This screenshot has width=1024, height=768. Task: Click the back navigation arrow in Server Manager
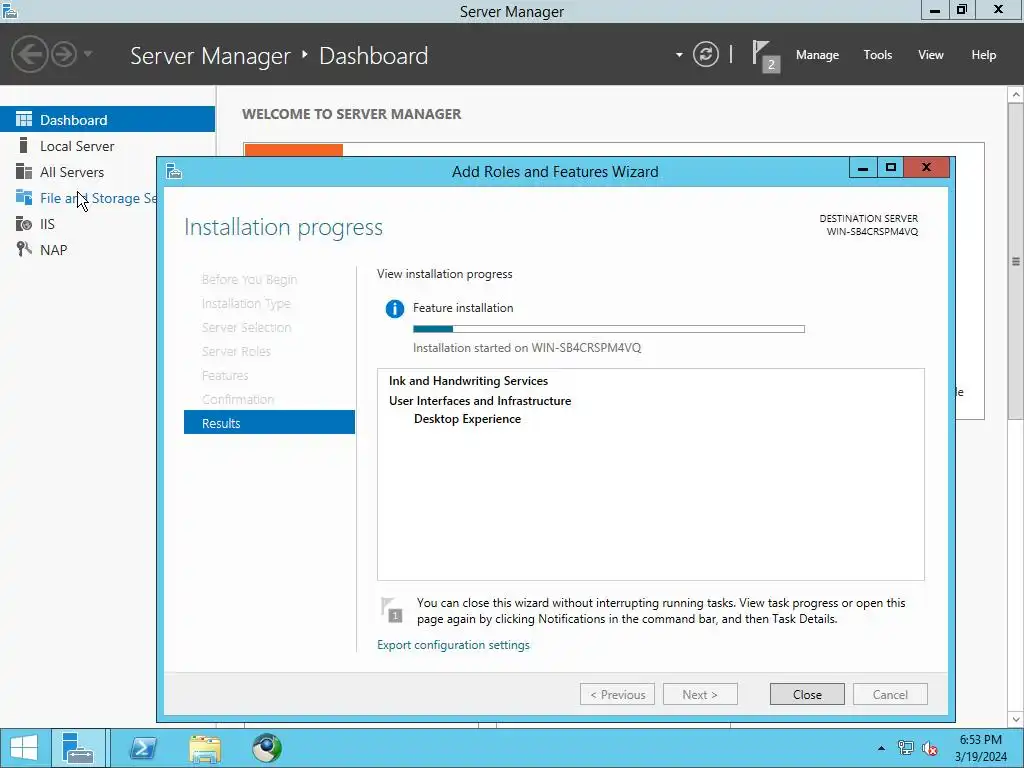coord(29,54)
